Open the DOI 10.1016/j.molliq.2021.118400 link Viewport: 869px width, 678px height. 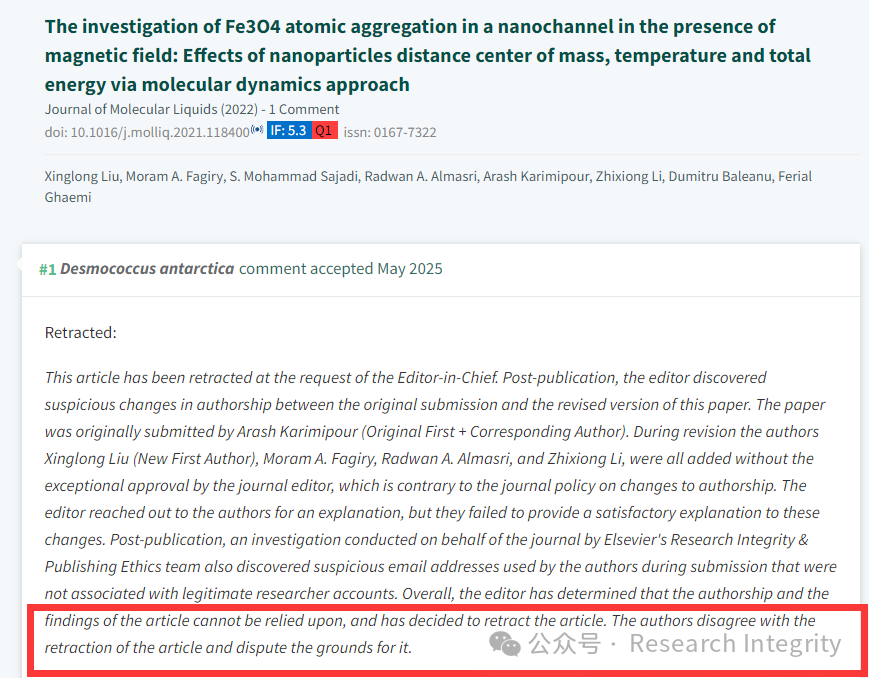point(147,132)
